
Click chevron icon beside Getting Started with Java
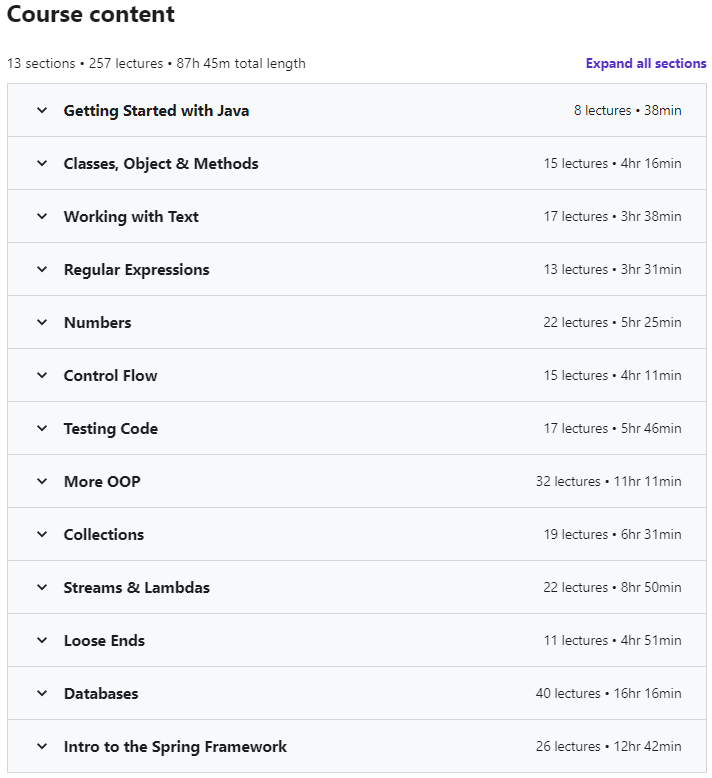click(42, 111)
